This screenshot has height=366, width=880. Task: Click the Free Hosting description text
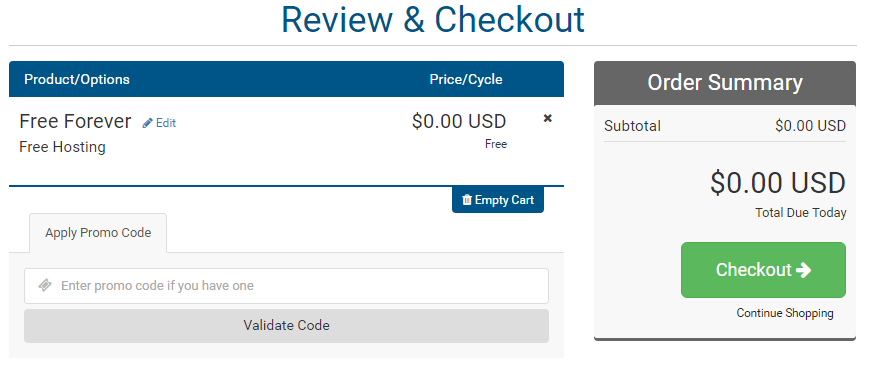(x=62, y=147)
